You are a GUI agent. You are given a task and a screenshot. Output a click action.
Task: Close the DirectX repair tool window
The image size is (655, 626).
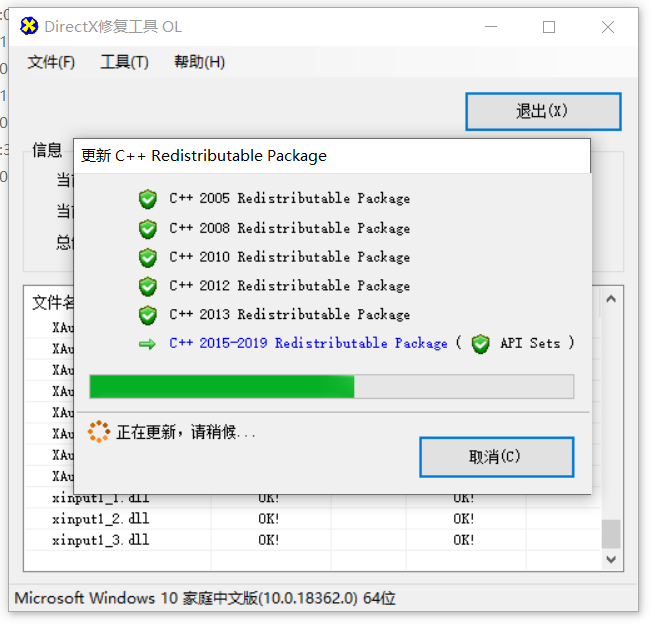pos(608,27)
